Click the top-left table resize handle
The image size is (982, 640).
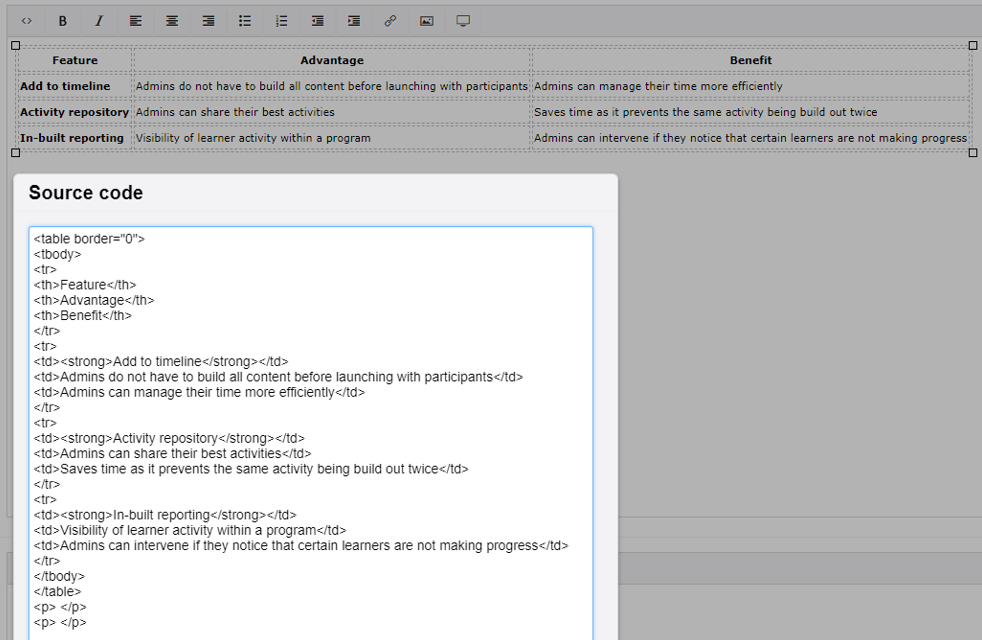14,44
